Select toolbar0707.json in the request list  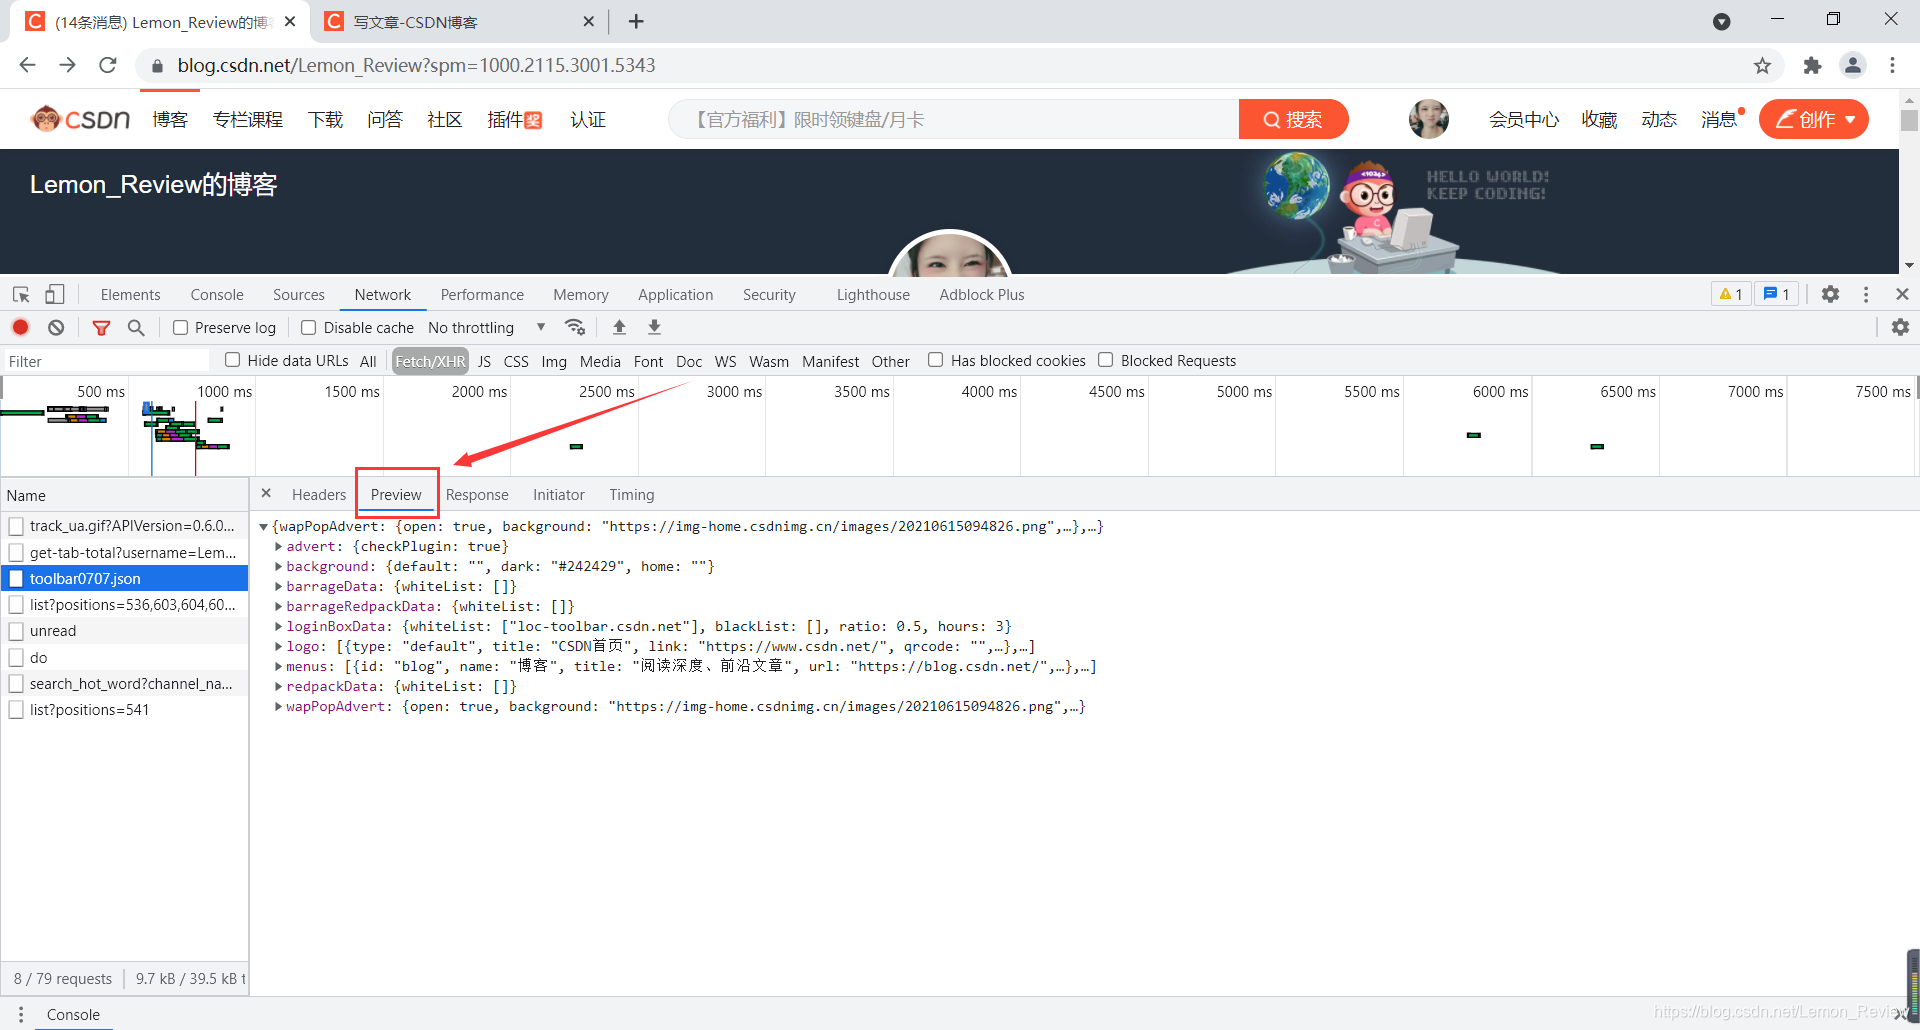click(x=85, y=578)
